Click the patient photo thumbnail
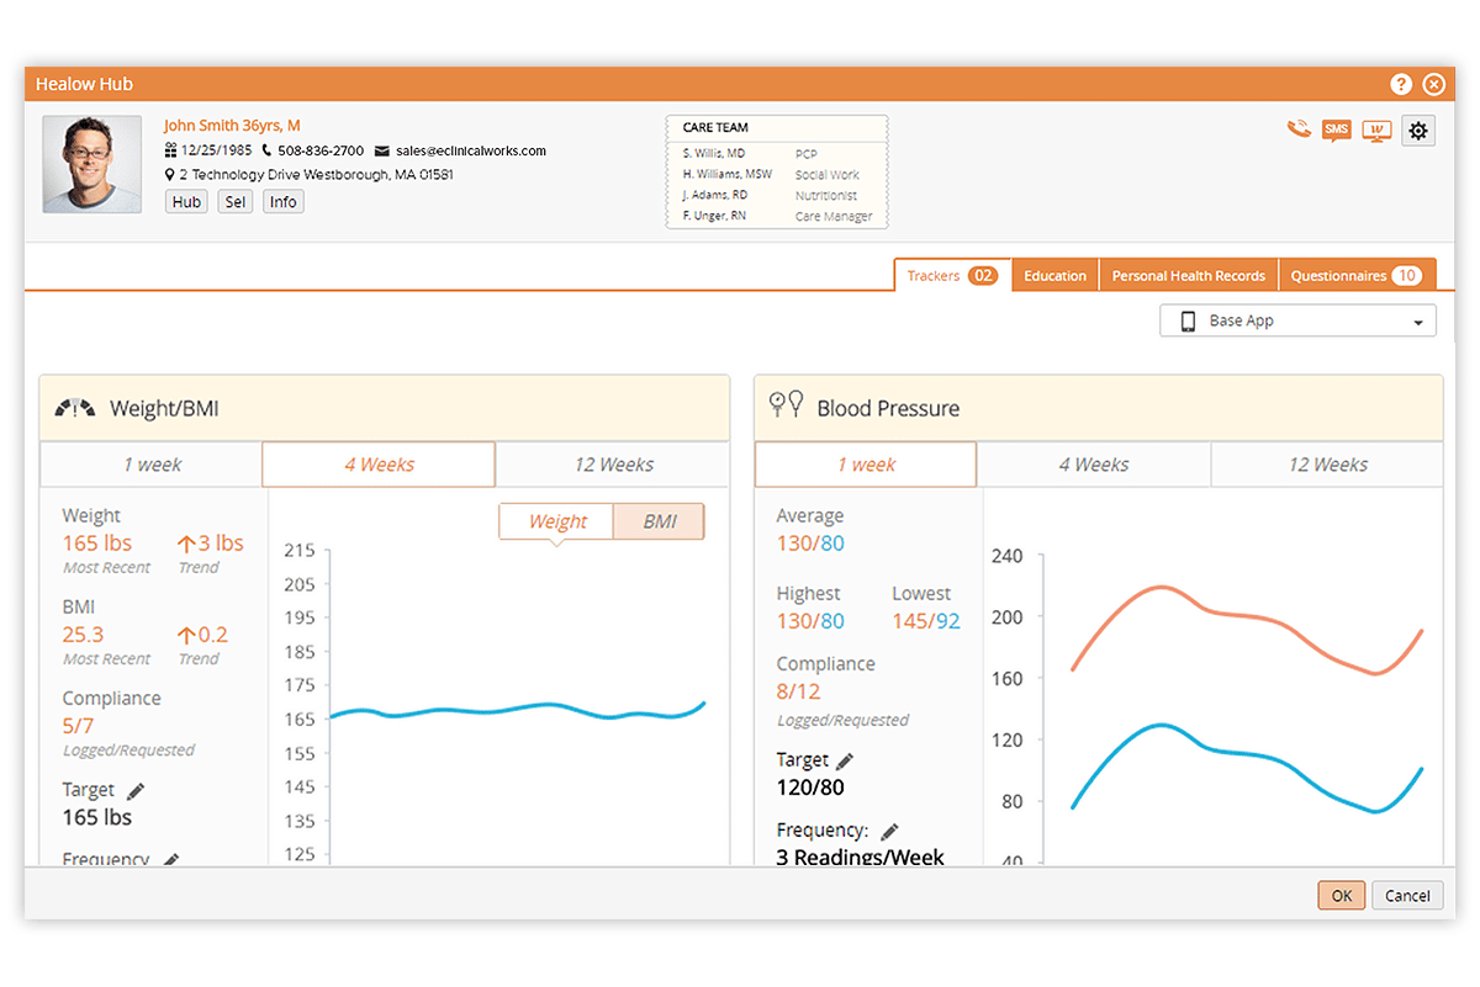Image resolution: width=1480 pixels, height=987 pixels. 92,164
